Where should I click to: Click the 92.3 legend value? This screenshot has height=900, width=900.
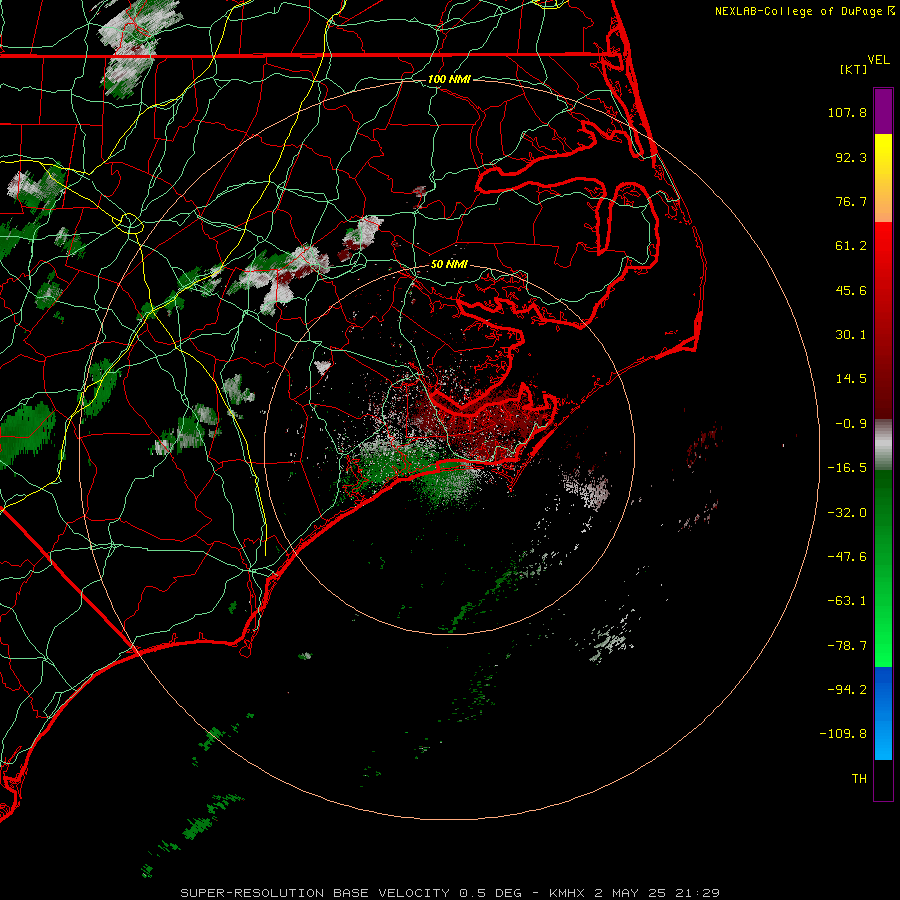click(x=851, y=157)
